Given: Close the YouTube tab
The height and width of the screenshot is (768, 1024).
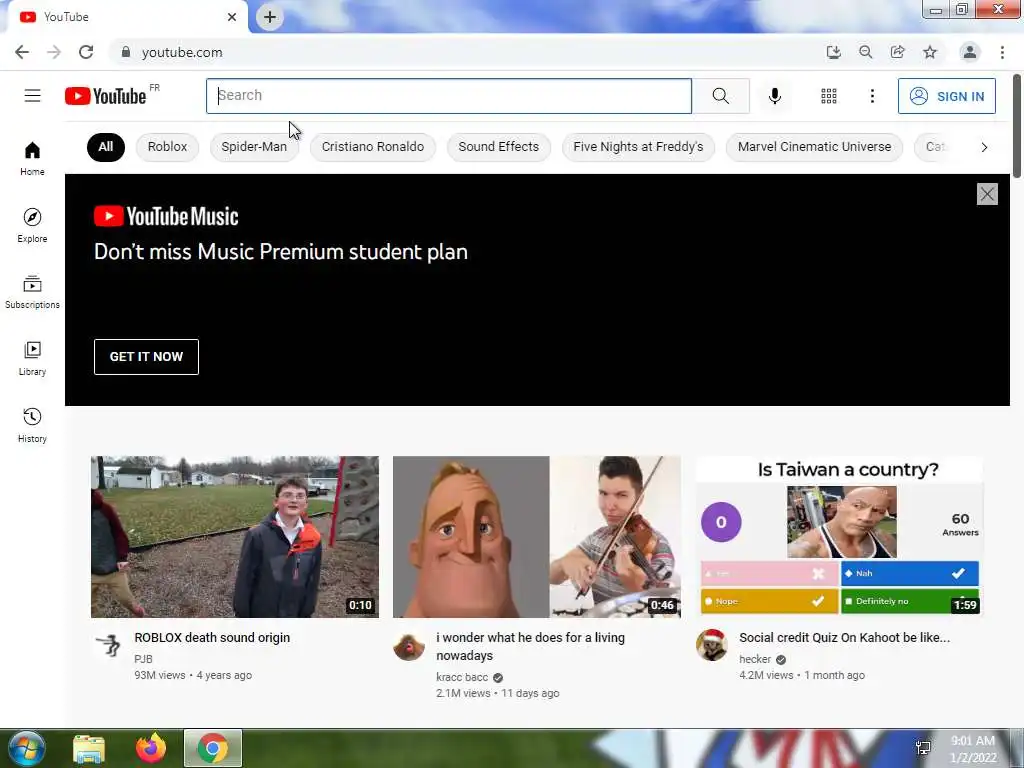Looking at the screenshot, I should 232,17.
